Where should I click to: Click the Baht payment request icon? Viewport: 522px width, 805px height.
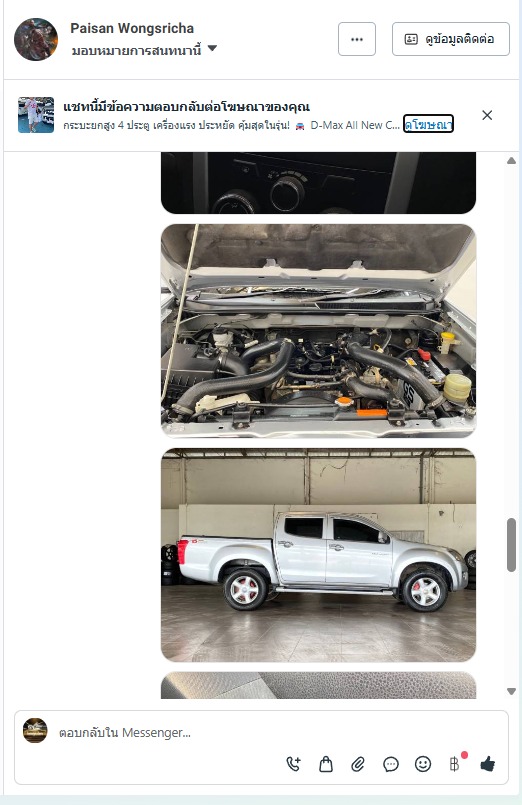[x=454, y=764]
